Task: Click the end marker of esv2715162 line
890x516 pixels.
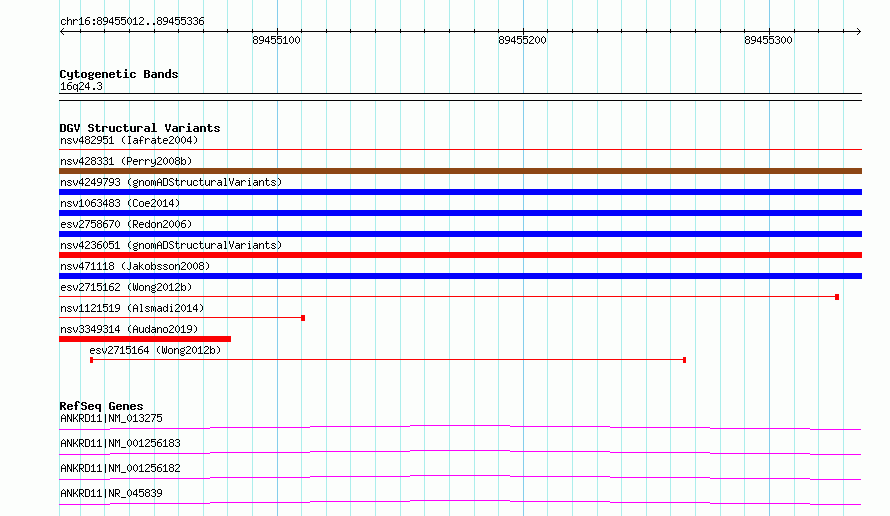Action: tap(837, 297)
